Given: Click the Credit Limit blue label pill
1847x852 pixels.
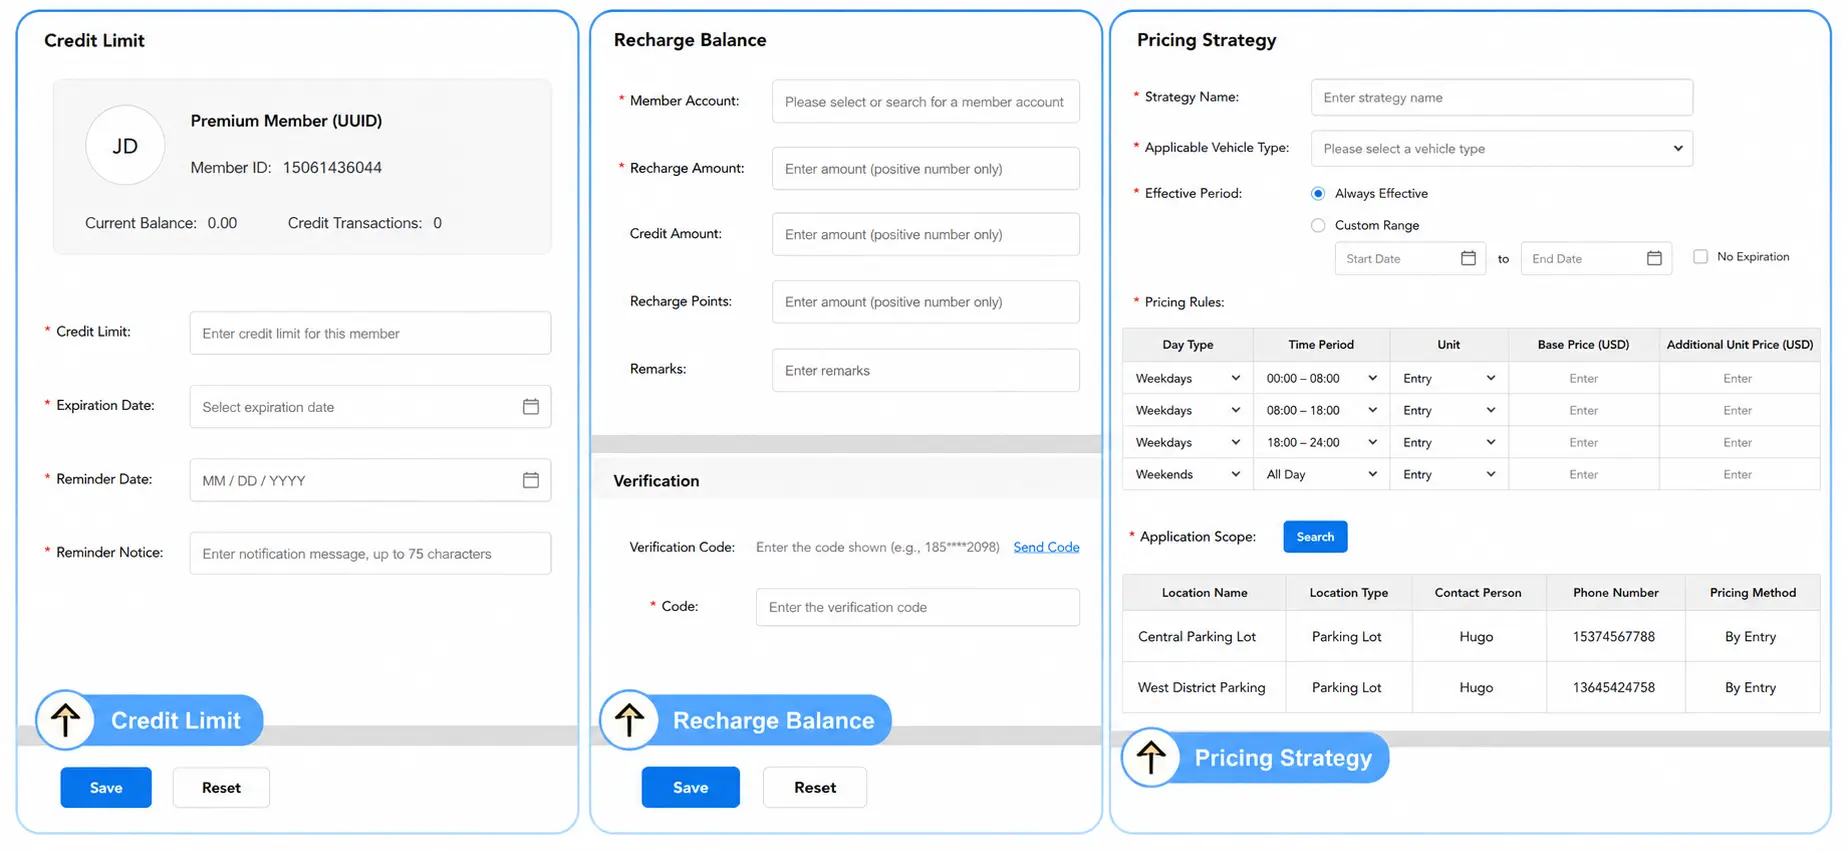Looking at the screenshot, I should (x=176, y=720).
